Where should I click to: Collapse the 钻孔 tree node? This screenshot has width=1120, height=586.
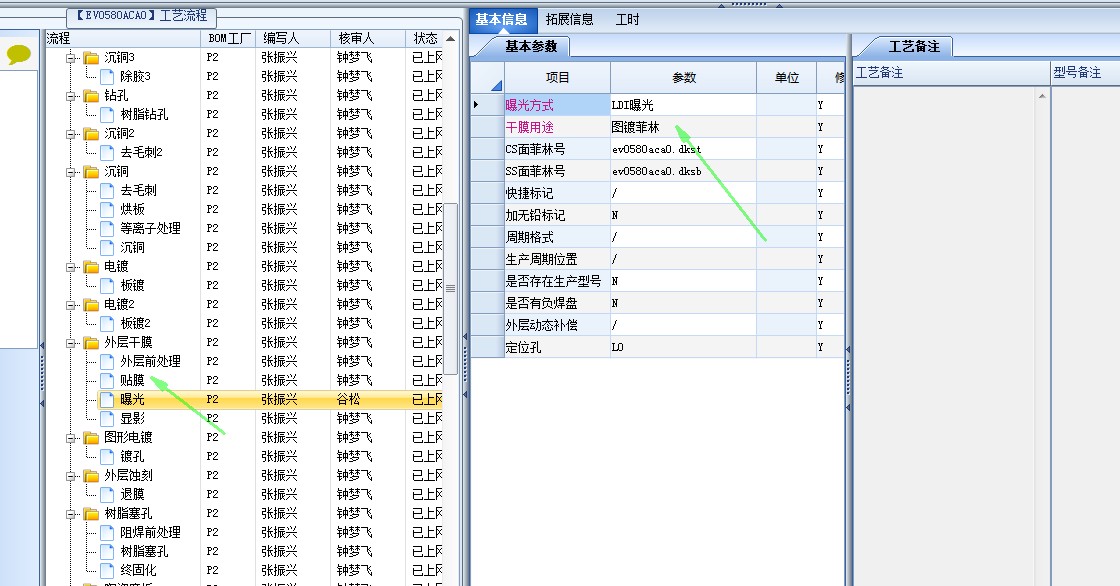[x=71, y=95]
